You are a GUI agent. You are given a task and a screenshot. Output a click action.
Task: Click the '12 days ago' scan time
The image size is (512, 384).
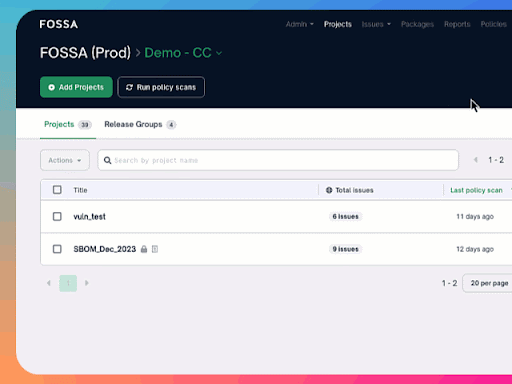[475, 249]
